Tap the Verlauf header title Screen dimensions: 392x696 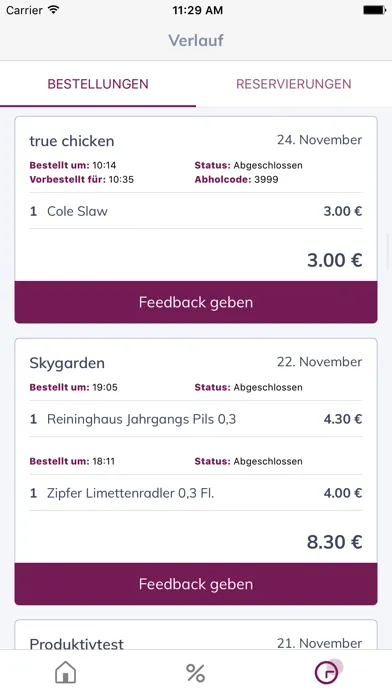coord(196,40)
